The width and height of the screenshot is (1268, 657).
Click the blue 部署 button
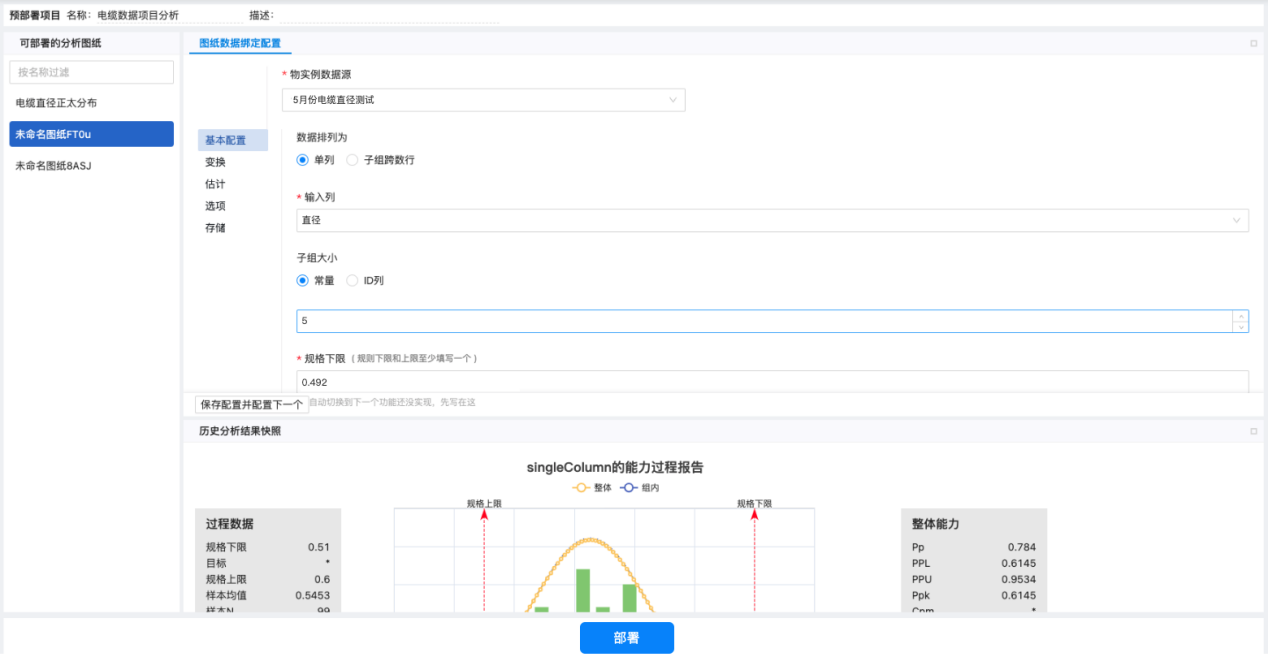pos(626,638)
